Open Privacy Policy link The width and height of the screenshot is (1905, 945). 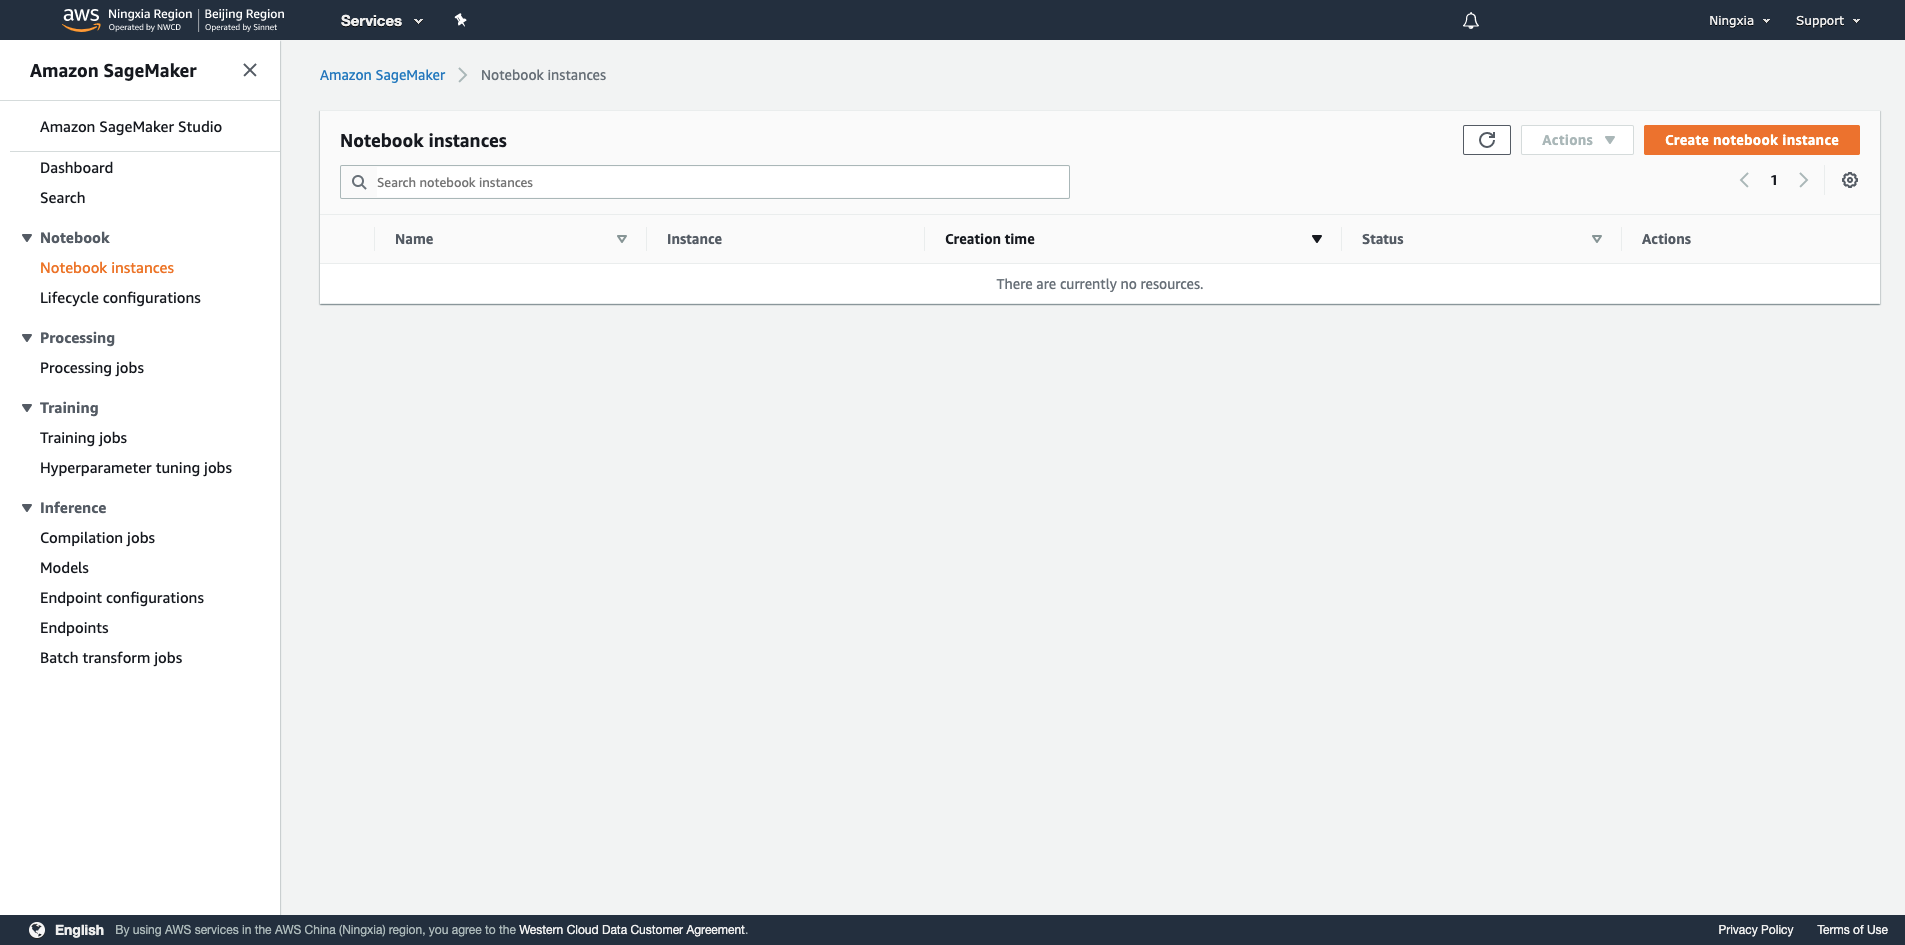point(1755,930)
